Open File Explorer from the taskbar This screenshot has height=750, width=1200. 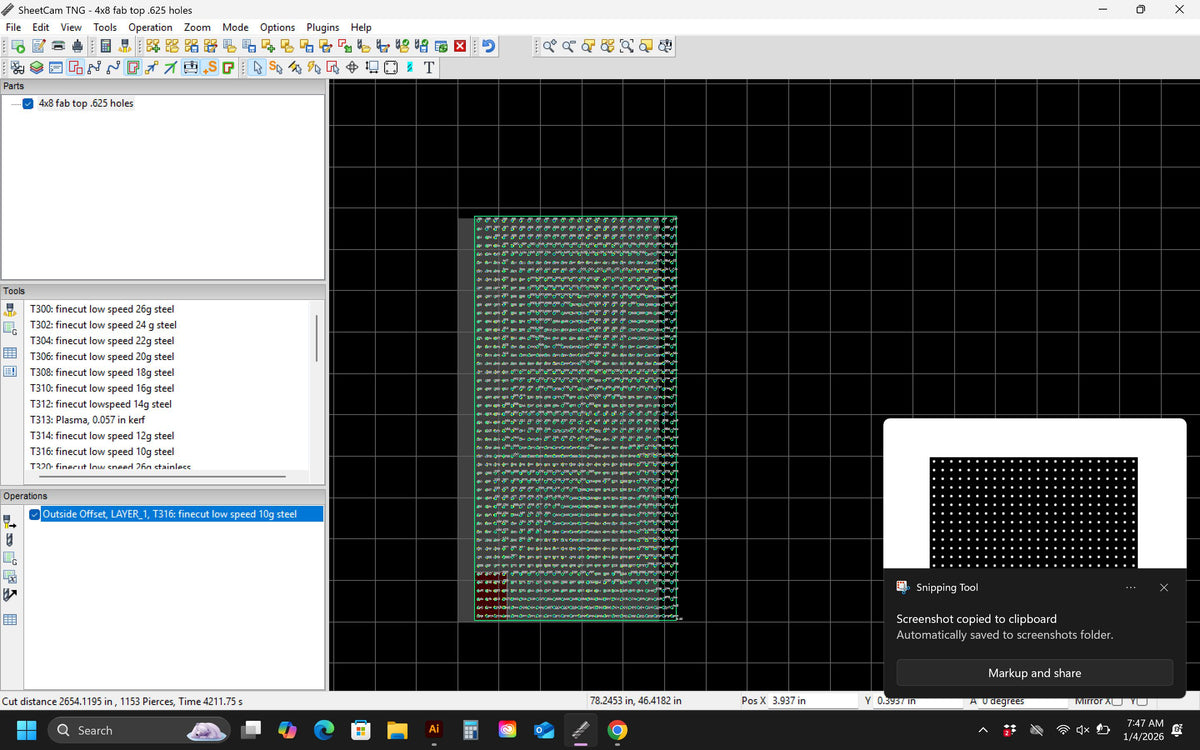pyautogui.click(x=397, y=730)
